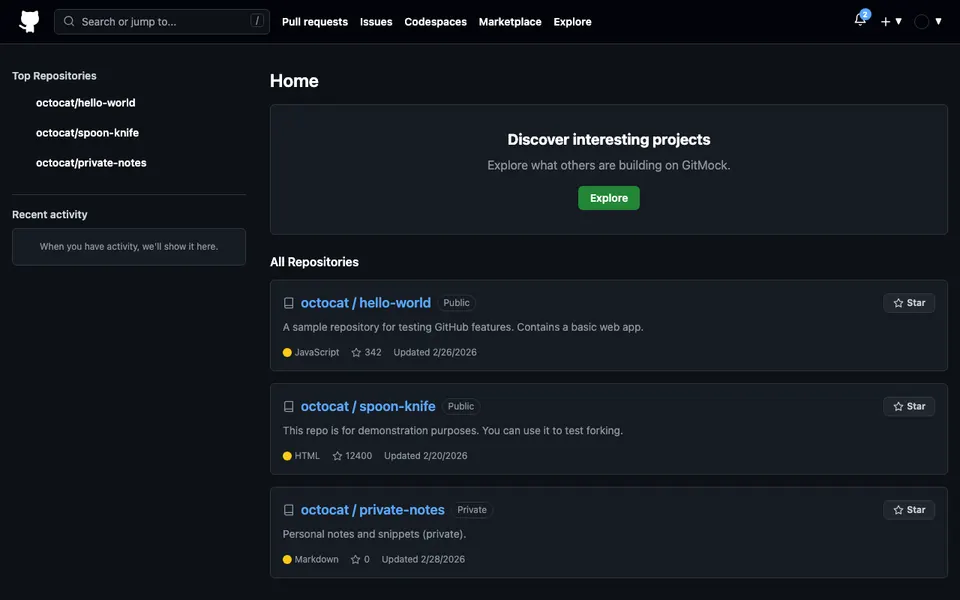Screen dimensions: 960x600
Task: Click the yellow Markdown language dot
Action: (287, 559)
